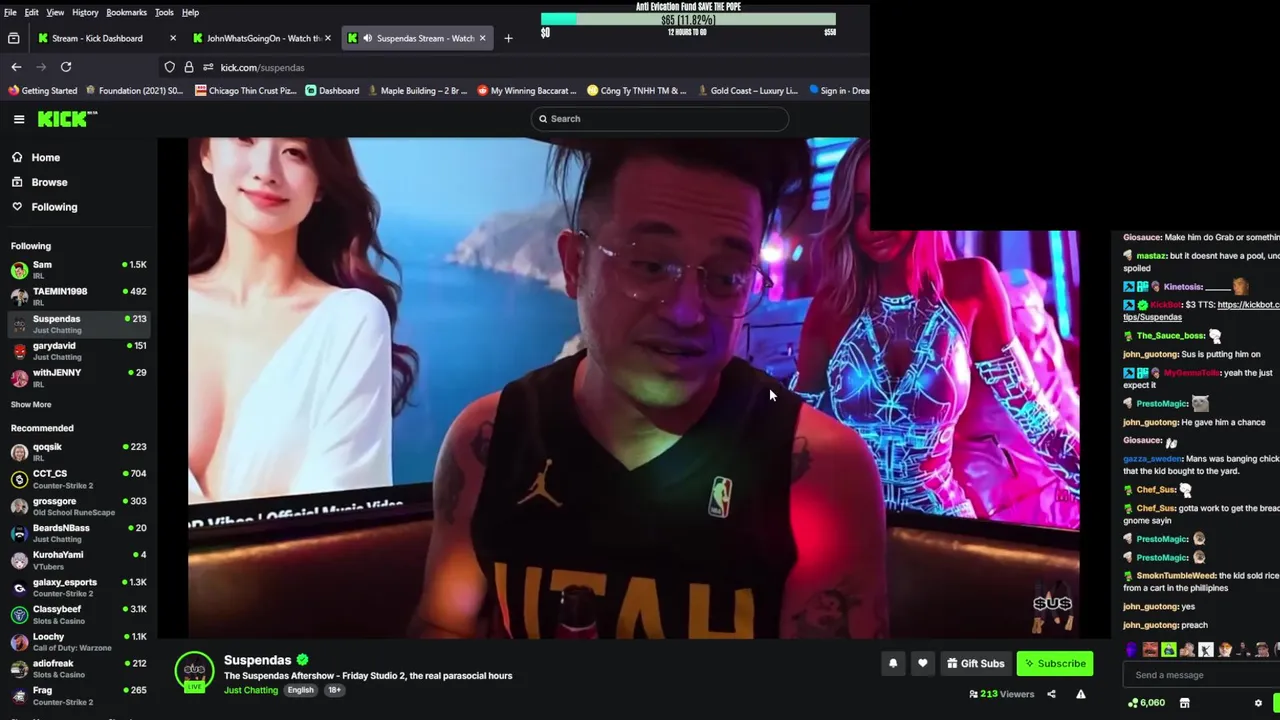Open the Kick hamburger sidebar menu
Image resolution: width=1280 pixels, height=720 pixels.
coord(19,119)
